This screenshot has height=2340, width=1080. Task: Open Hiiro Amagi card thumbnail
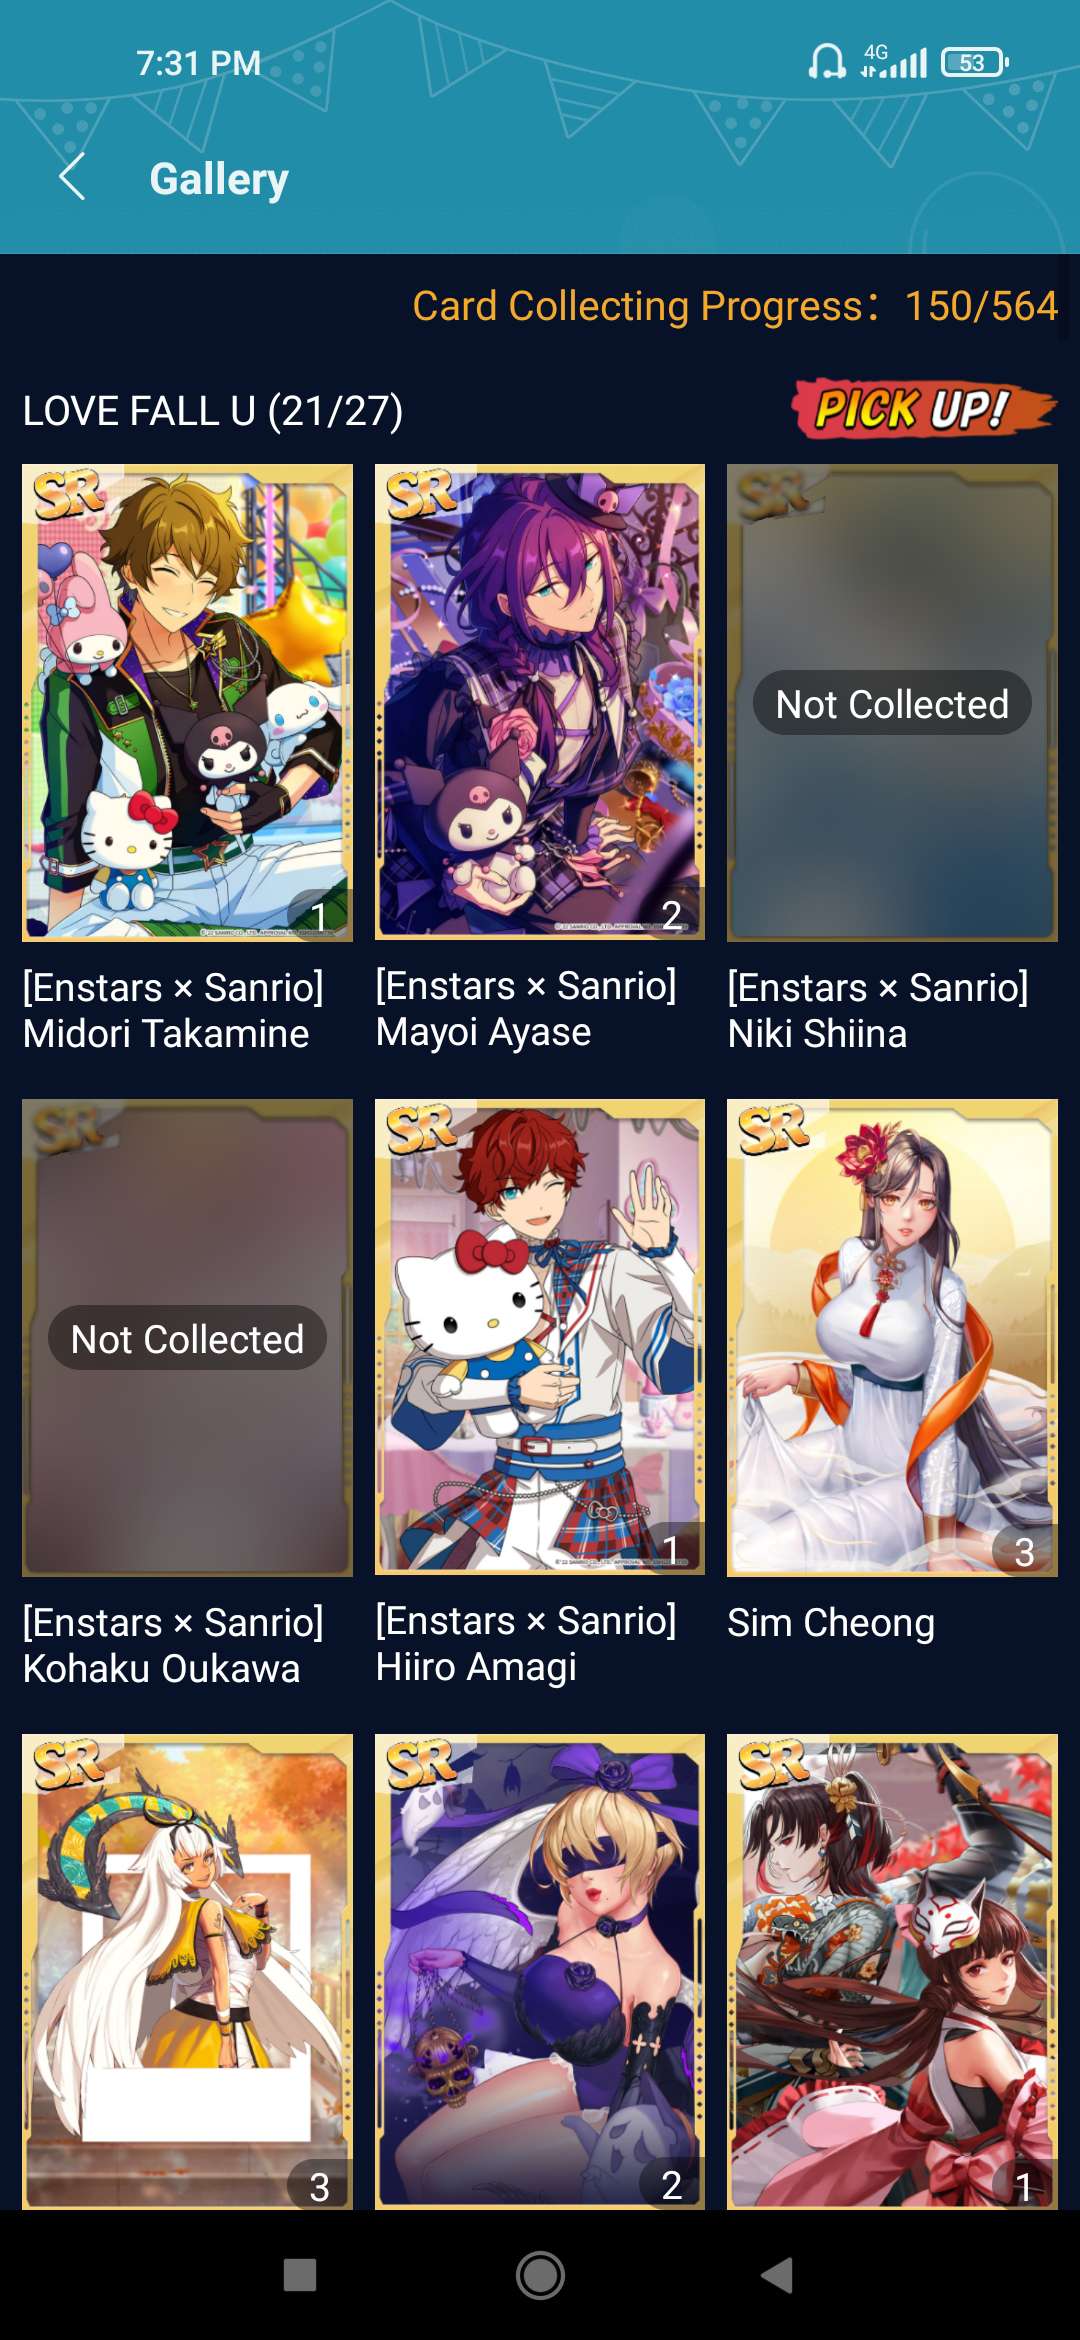tap(540, 1337)
